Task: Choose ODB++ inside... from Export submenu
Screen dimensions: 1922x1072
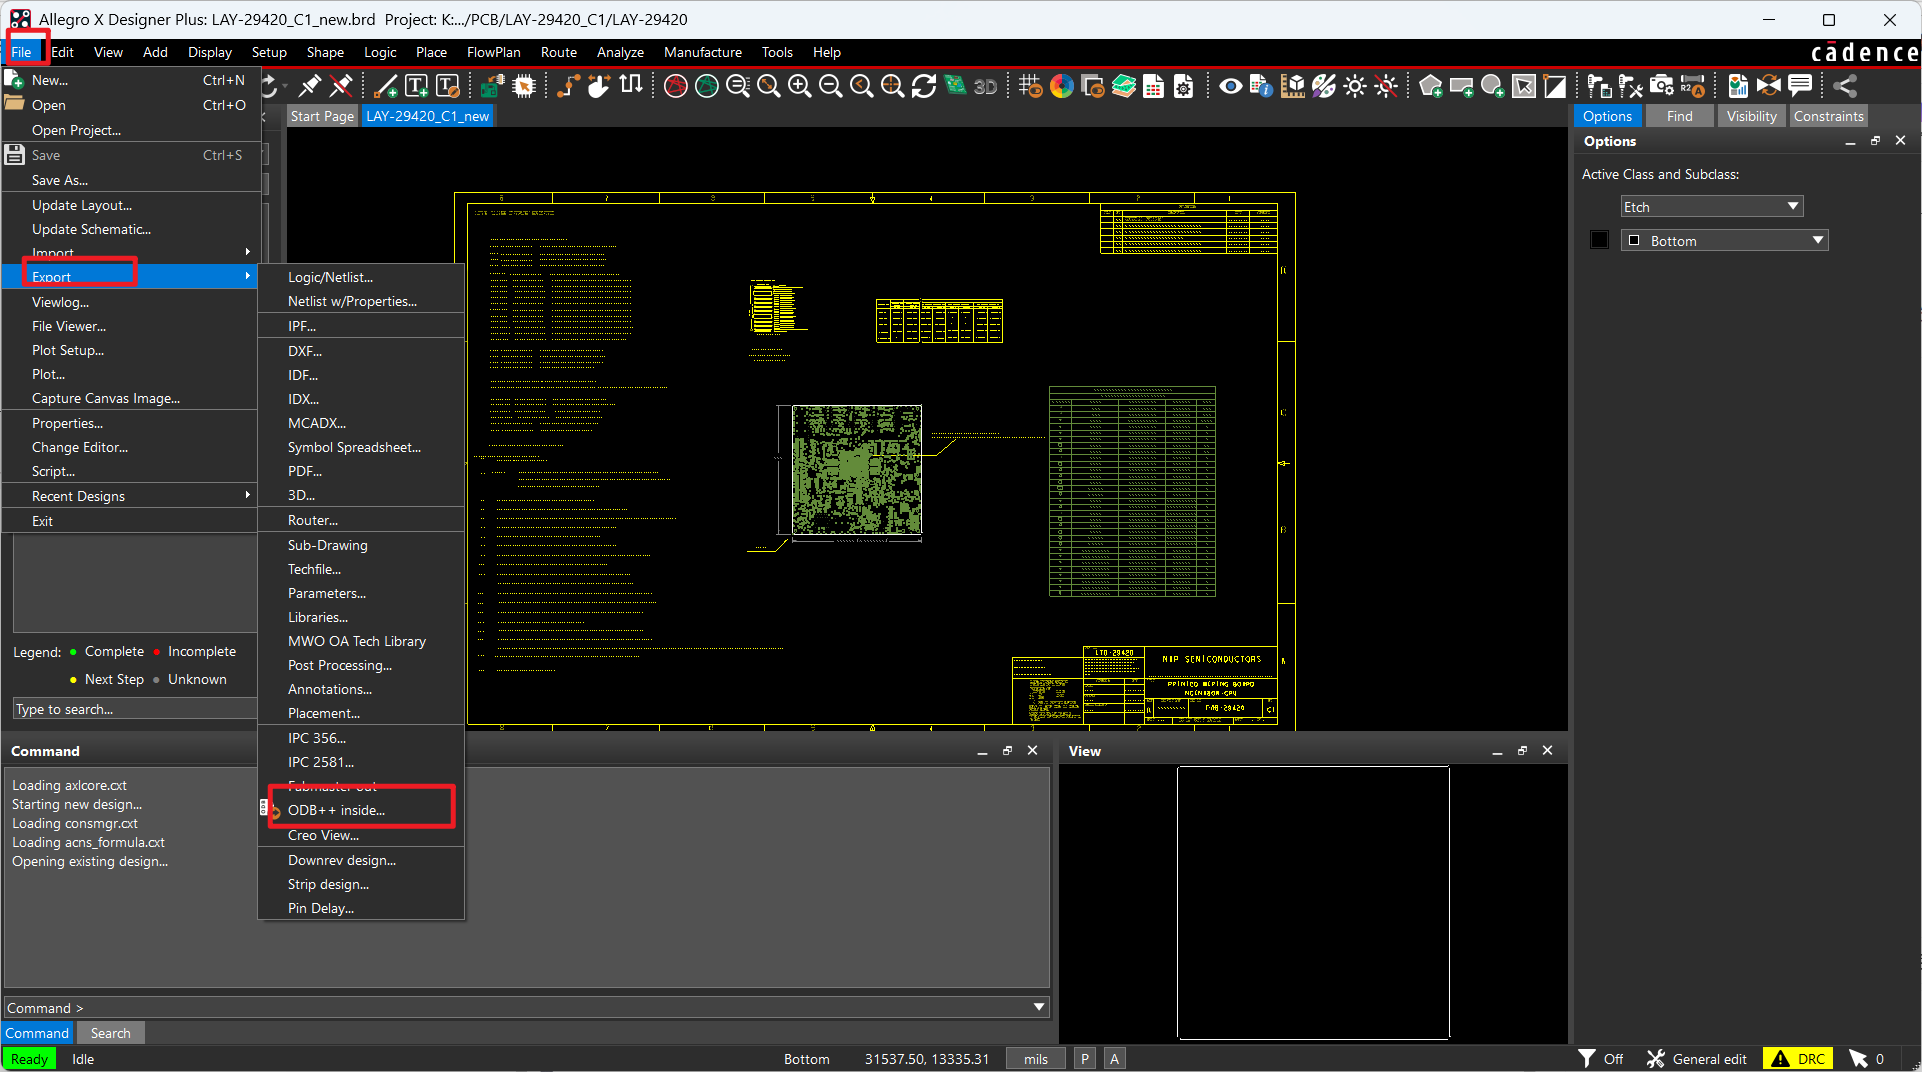Action: pyautogui.click(x=360, y=810)
